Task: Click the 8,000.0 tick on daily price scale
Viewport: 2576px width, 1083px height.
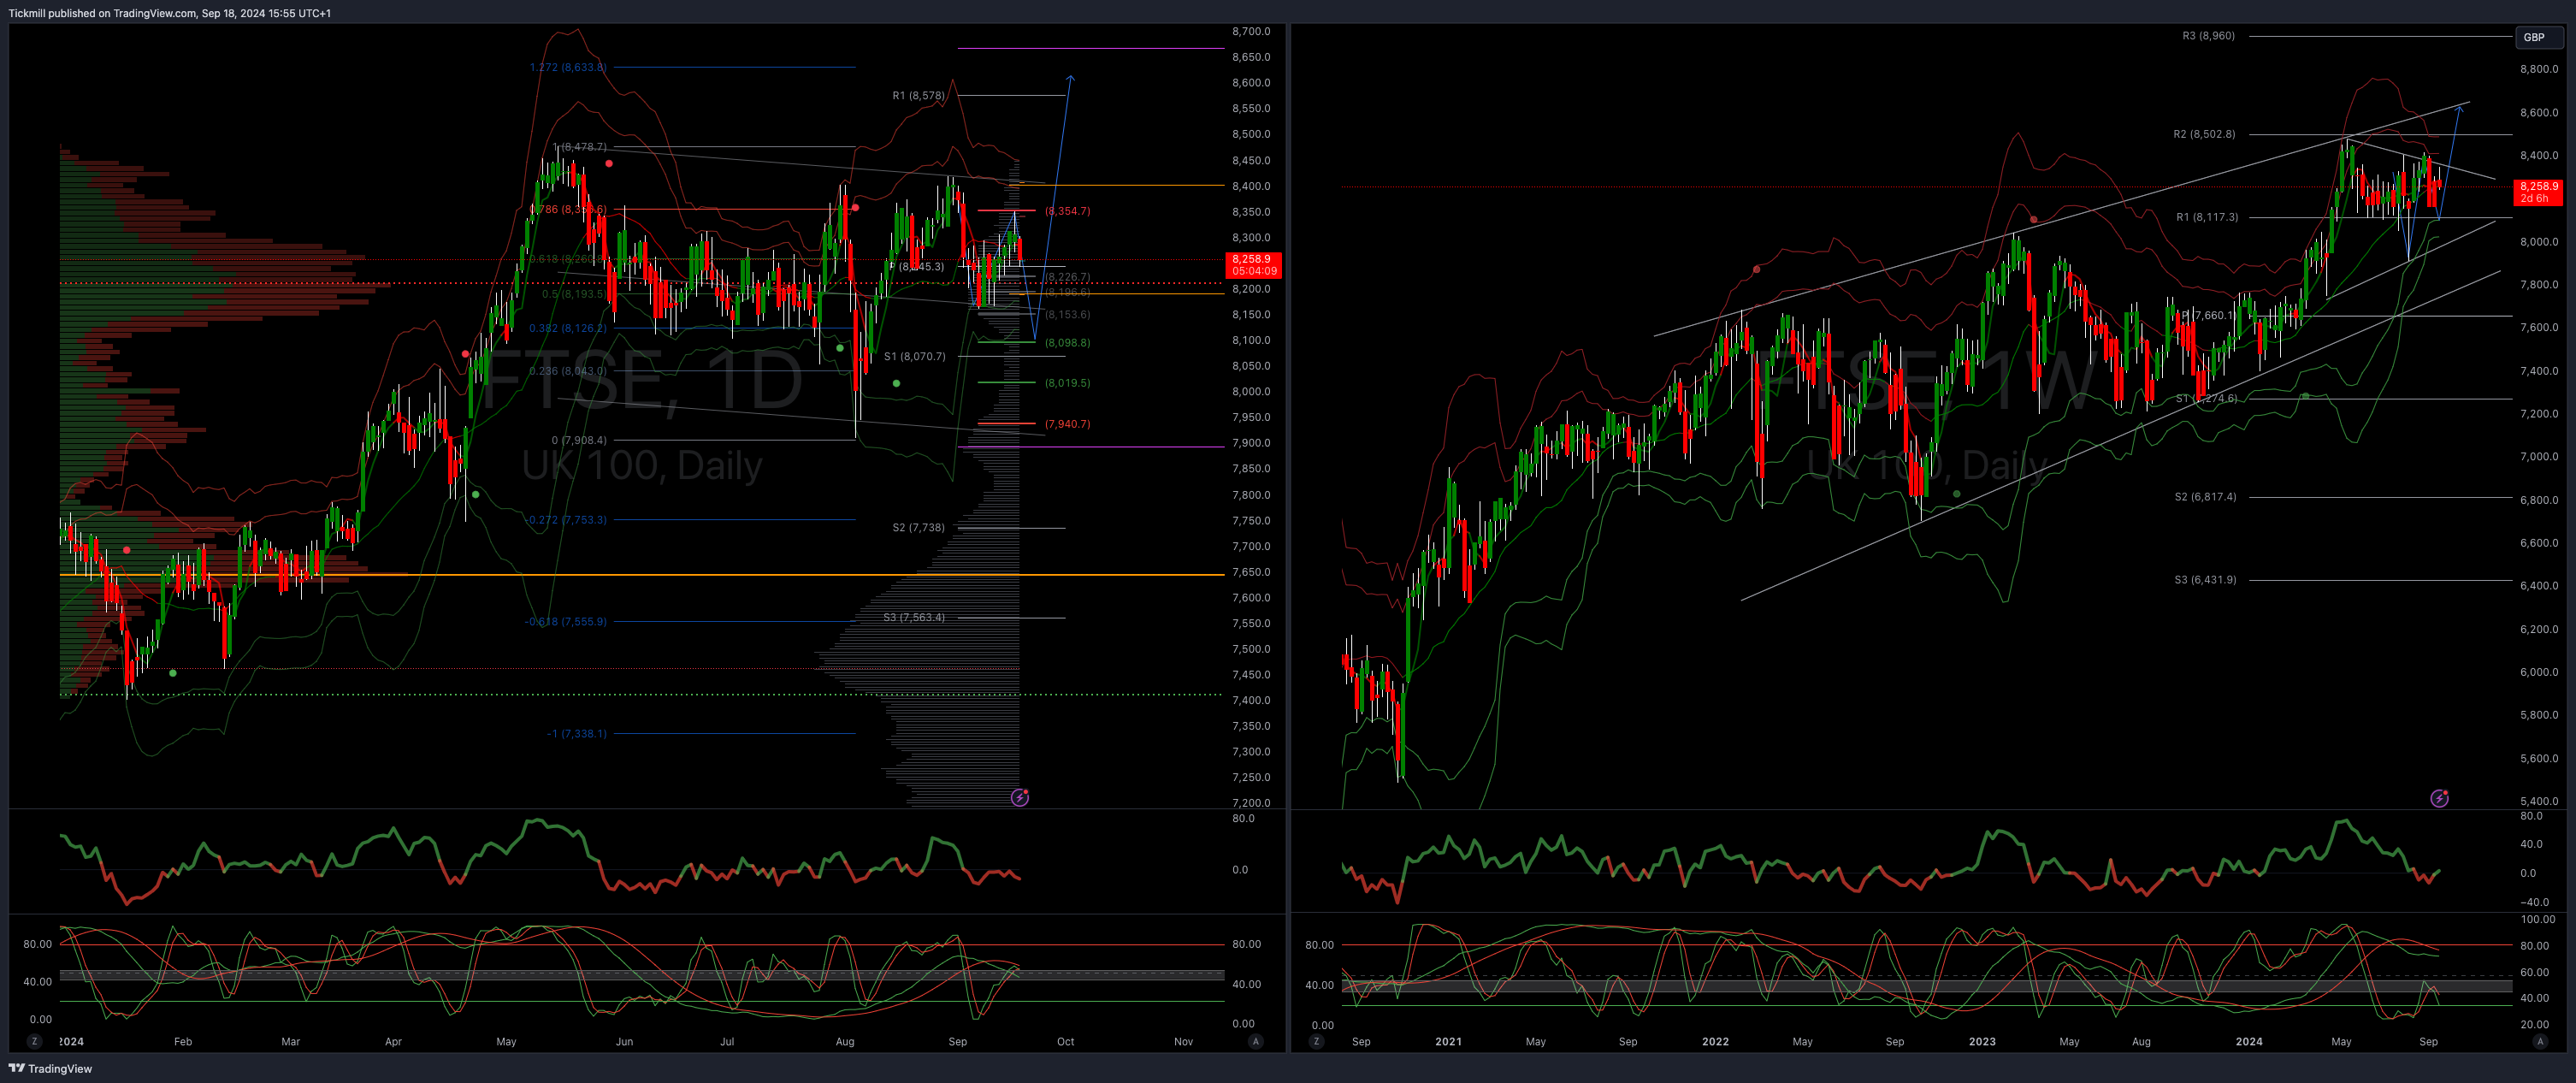Action: [1251, 391]
